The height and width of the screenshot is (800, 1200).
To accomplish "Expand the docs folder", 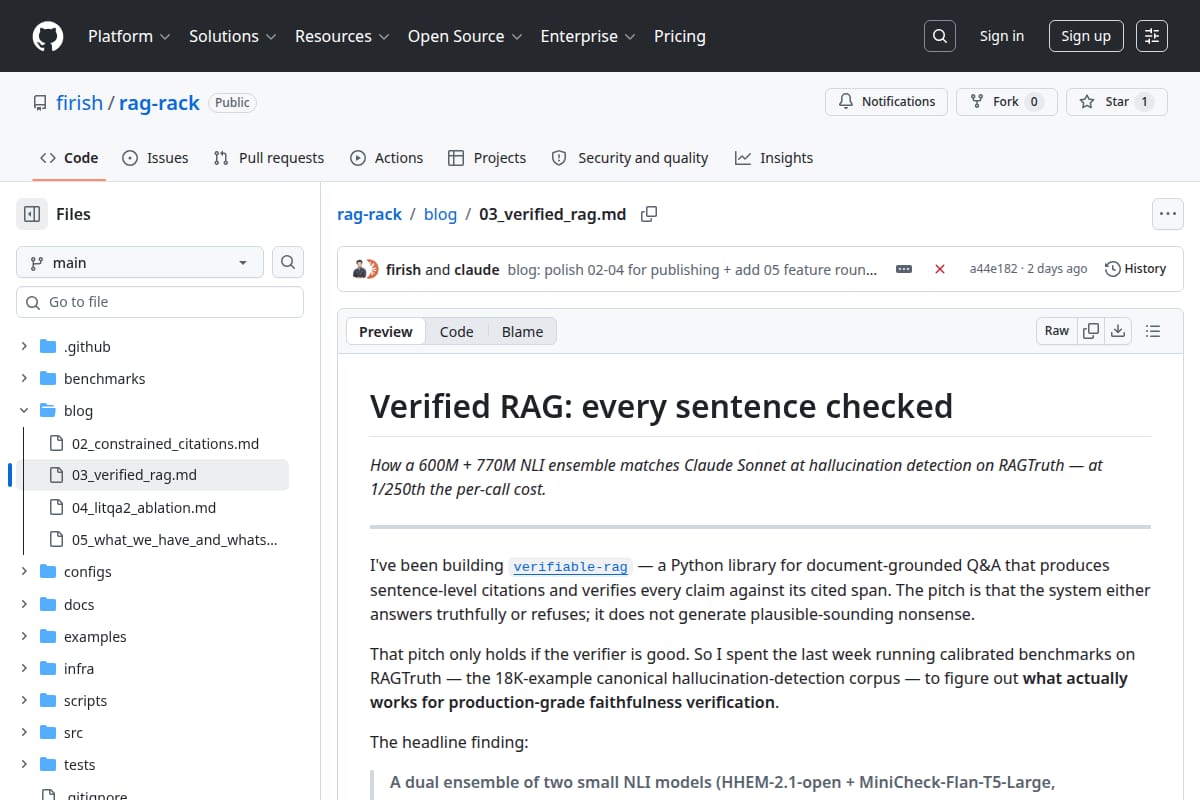I will coord(24,605).
